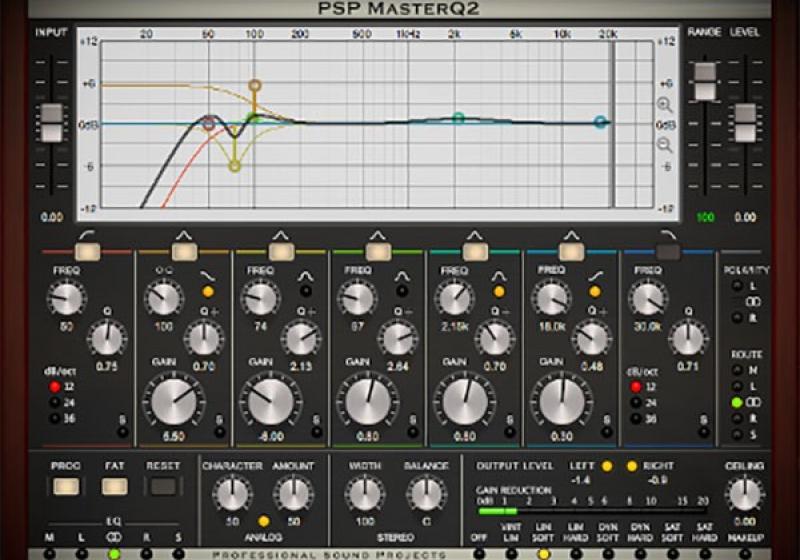Click the high-pass filter shape icon
The width and height of the screenshot is (800, 560).
pos(87,234)
